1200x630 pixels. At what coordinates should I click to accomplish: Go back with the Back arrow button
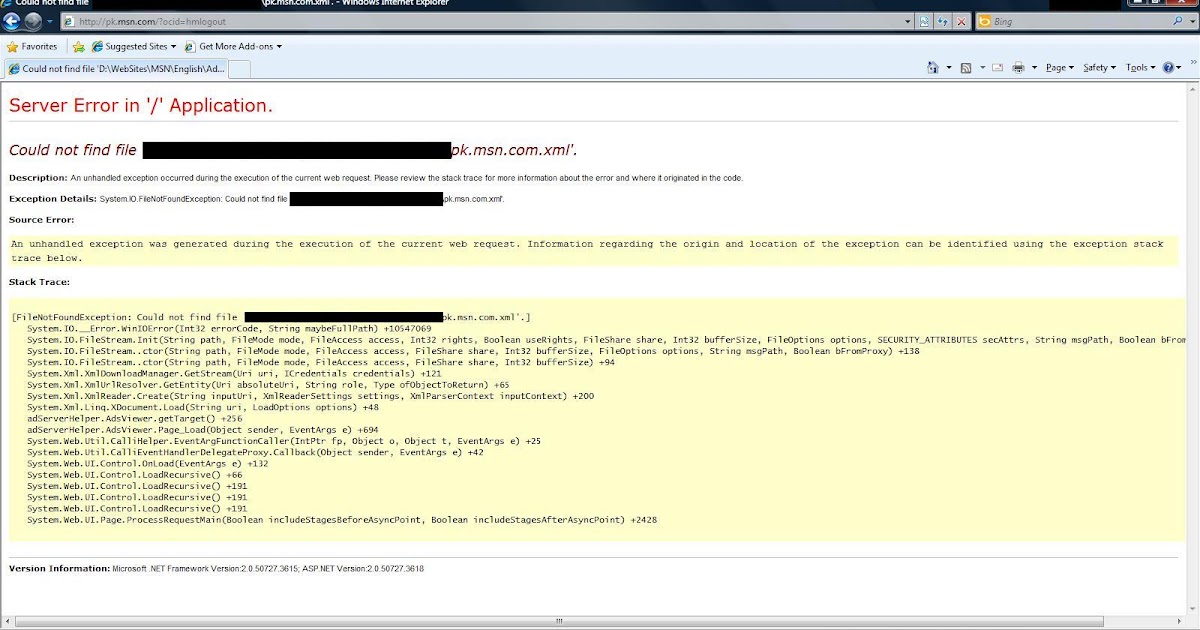click(x=12, y=21)
